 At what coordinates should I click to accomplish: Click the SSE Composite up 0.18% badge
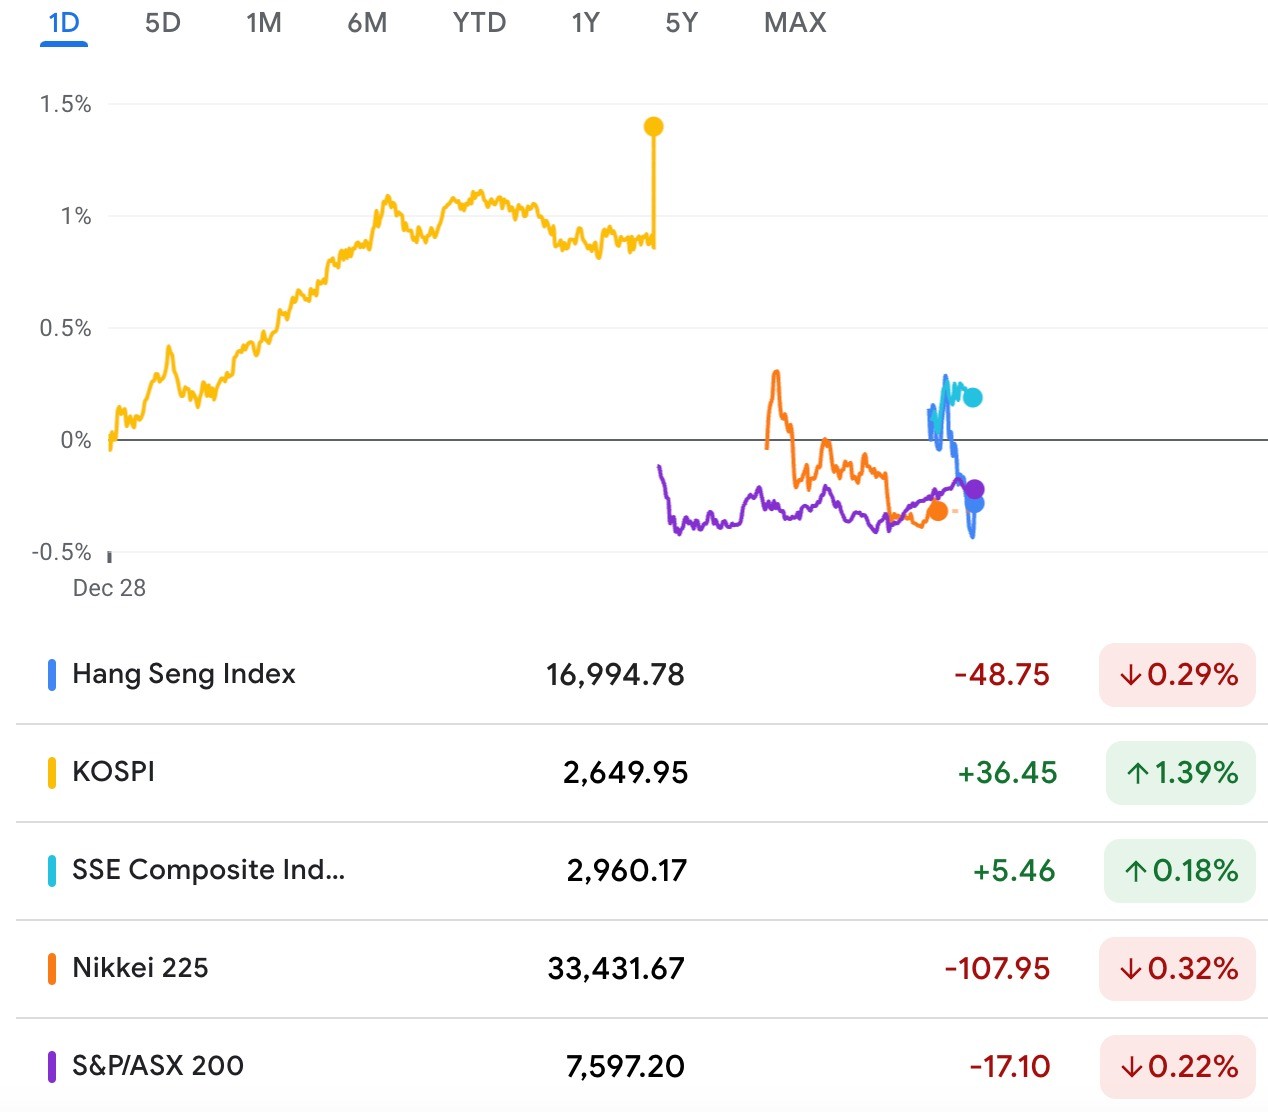click(1179, 871)
